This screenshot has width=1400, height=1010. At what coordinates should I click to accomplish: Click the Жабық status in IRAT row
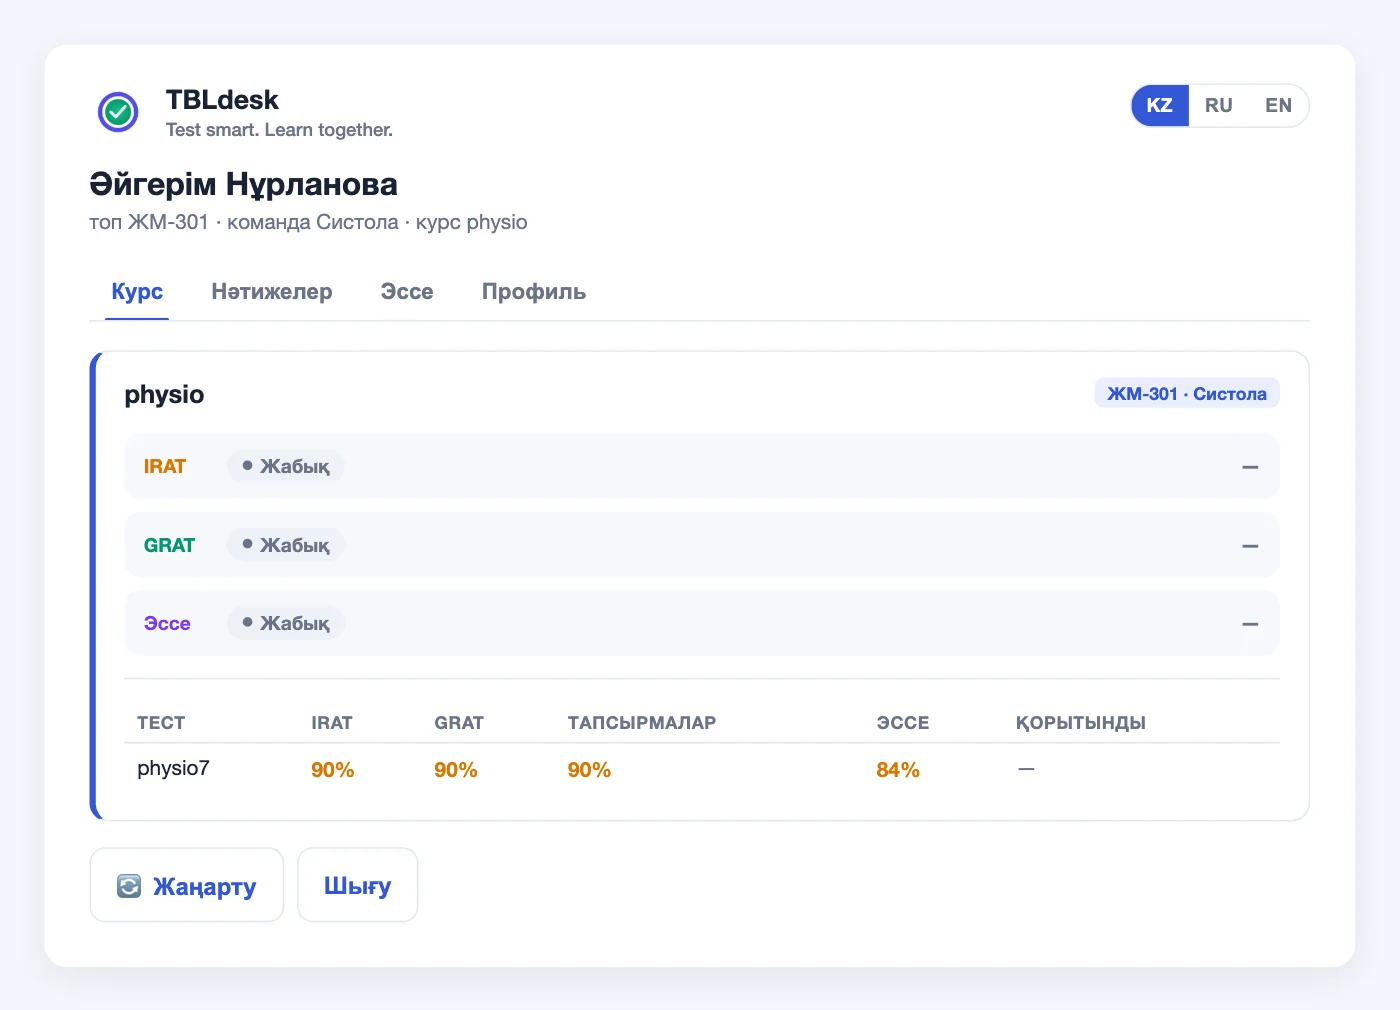coord(286,466)
